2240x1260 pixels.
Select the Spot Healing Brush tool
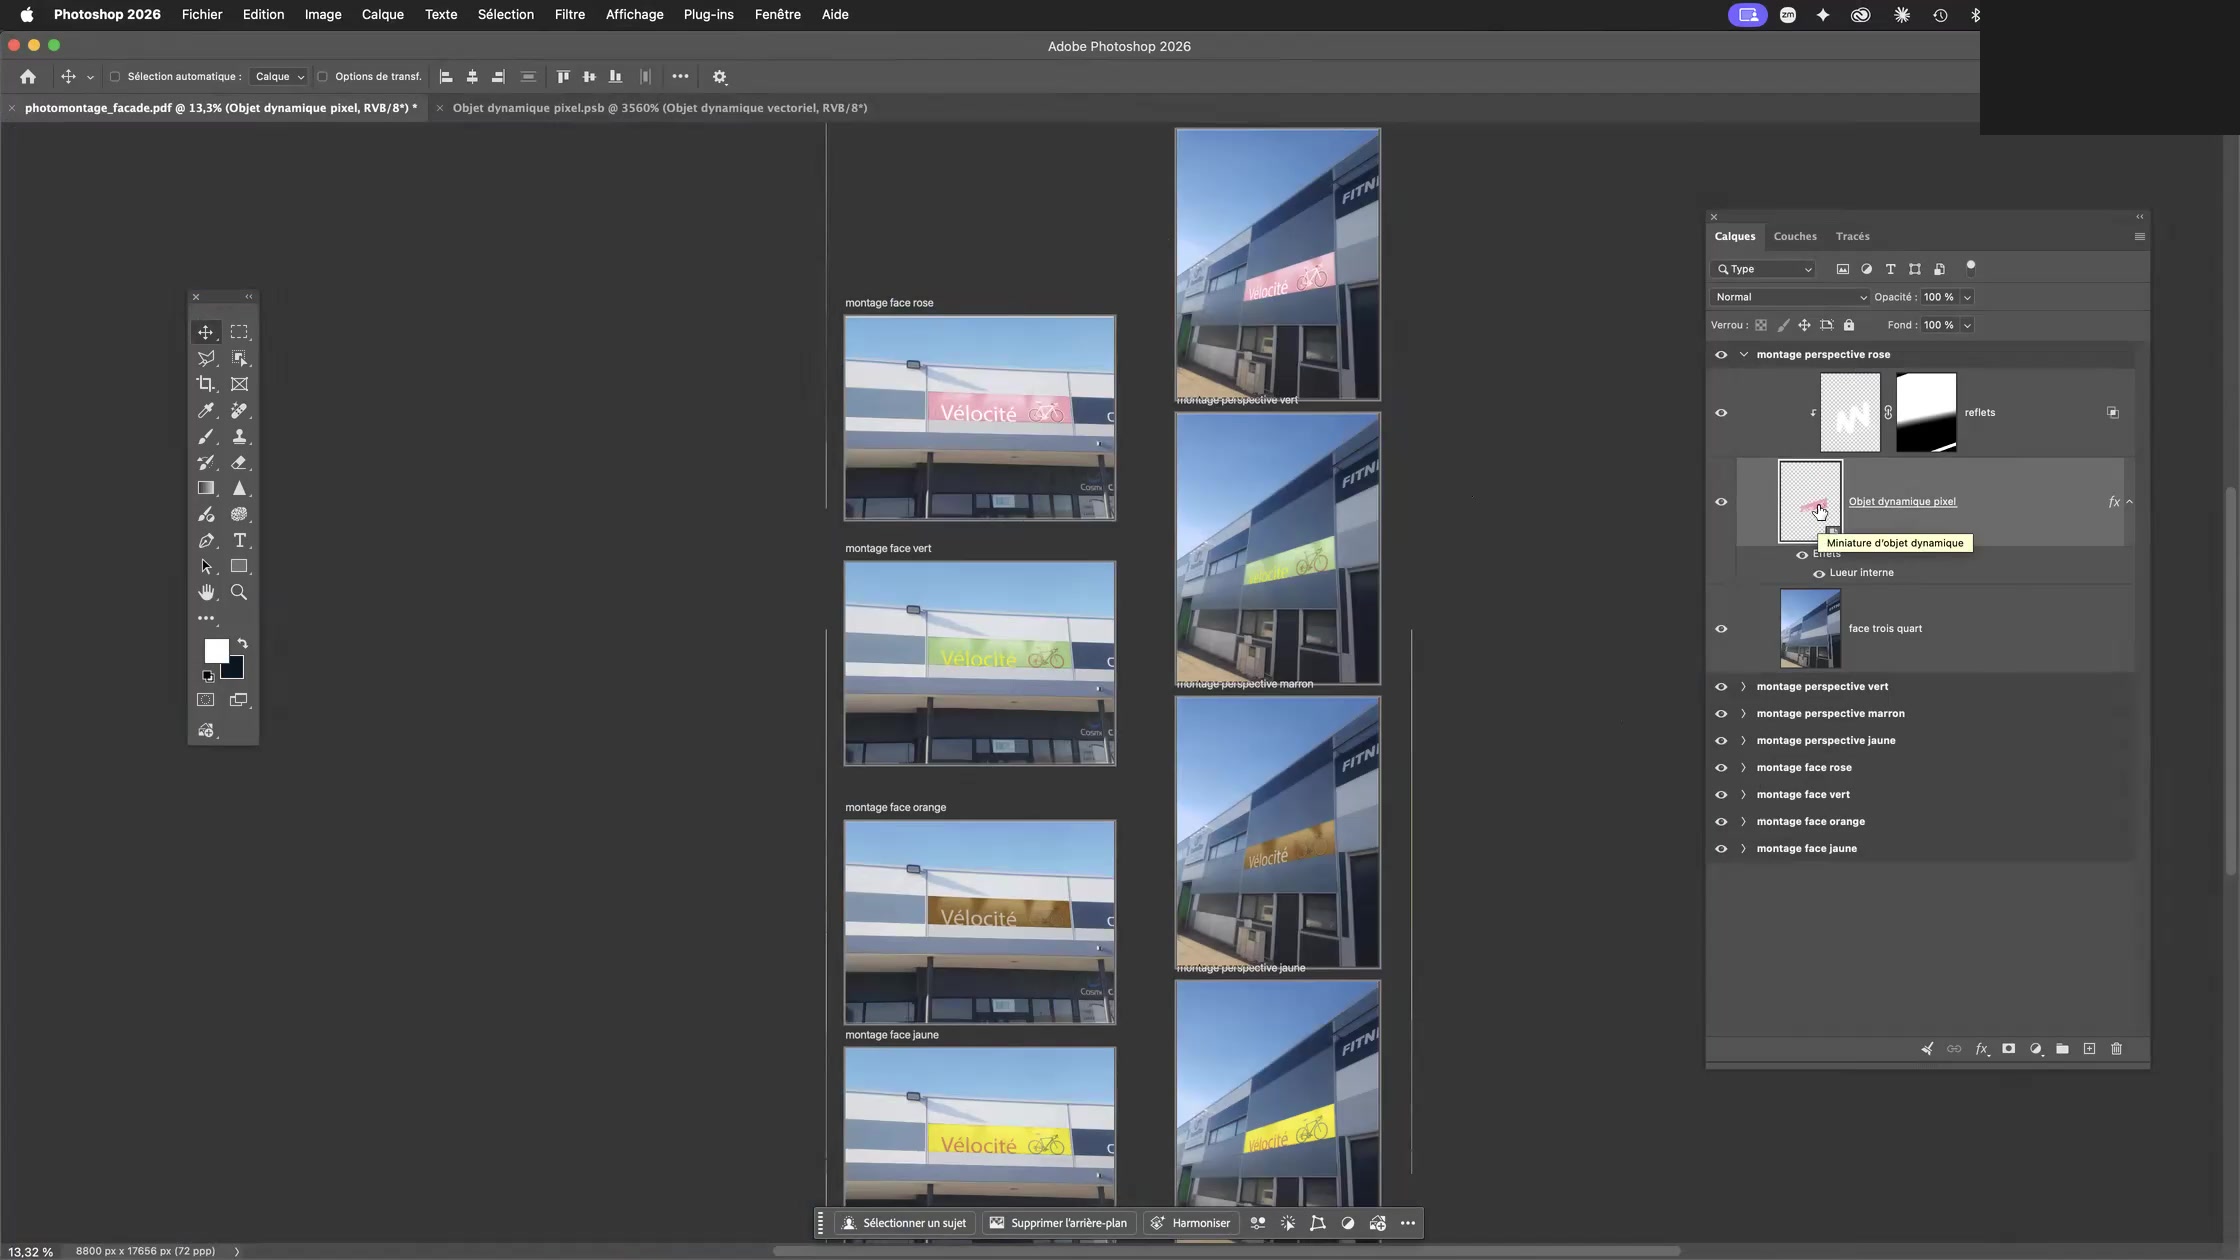(239, 410)
